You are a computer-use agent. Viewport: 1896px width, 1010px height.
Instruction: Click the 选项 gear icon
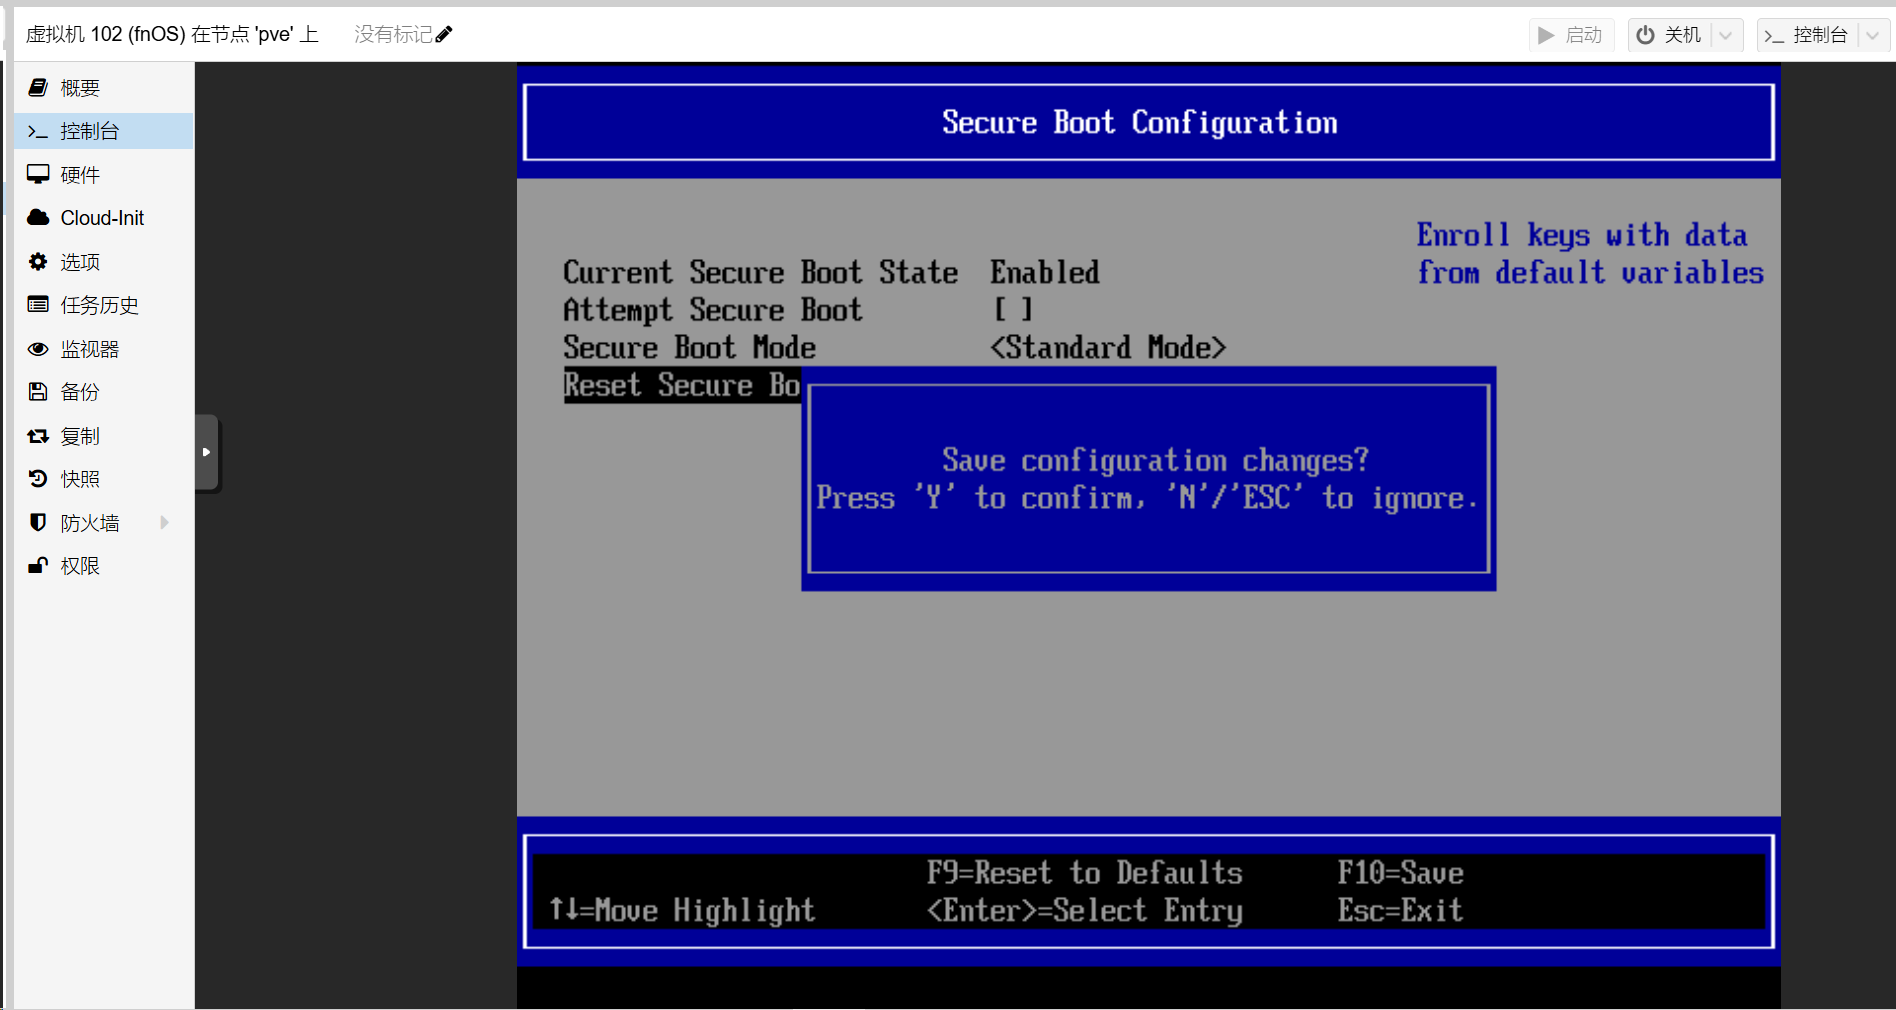[38, 261]
